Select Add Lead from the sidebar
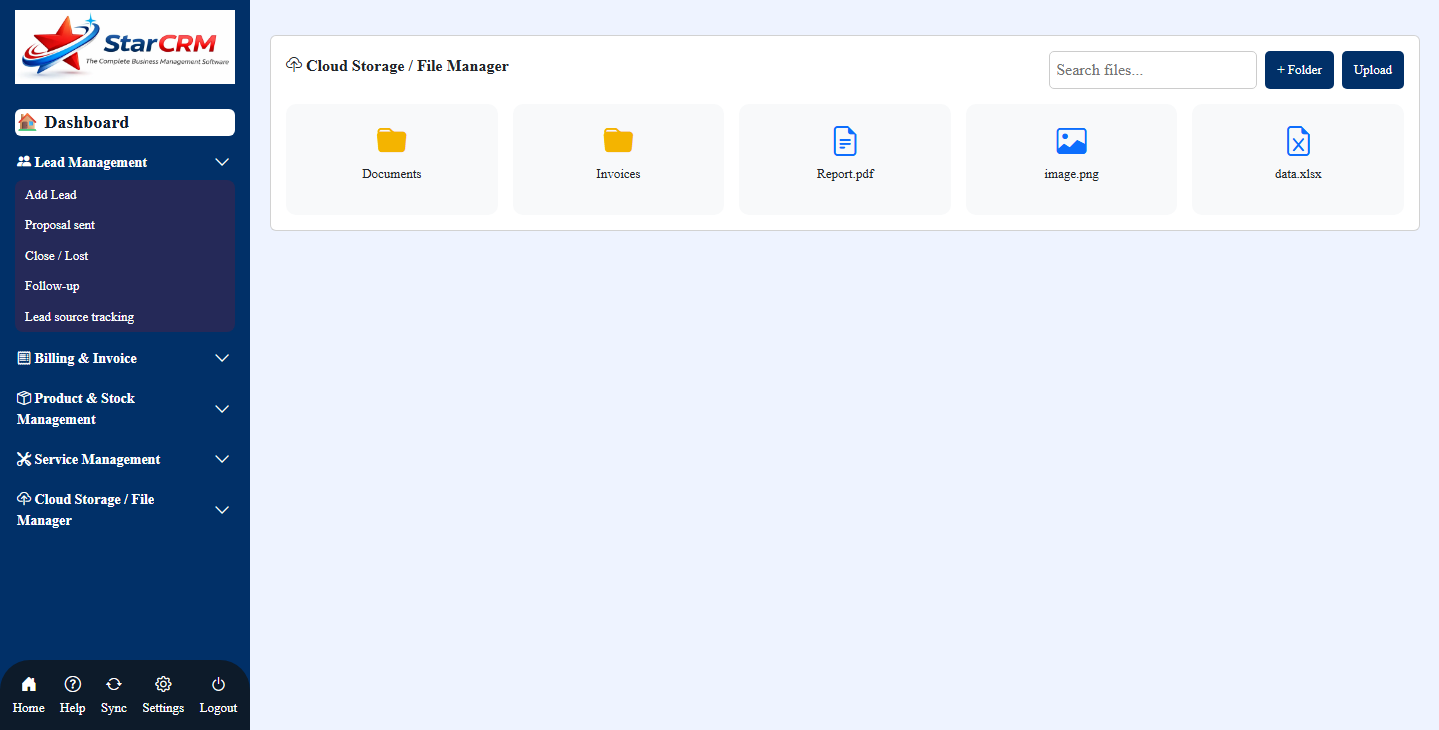The width and height of the screenshot is (1439, 730). click(50, 194)
